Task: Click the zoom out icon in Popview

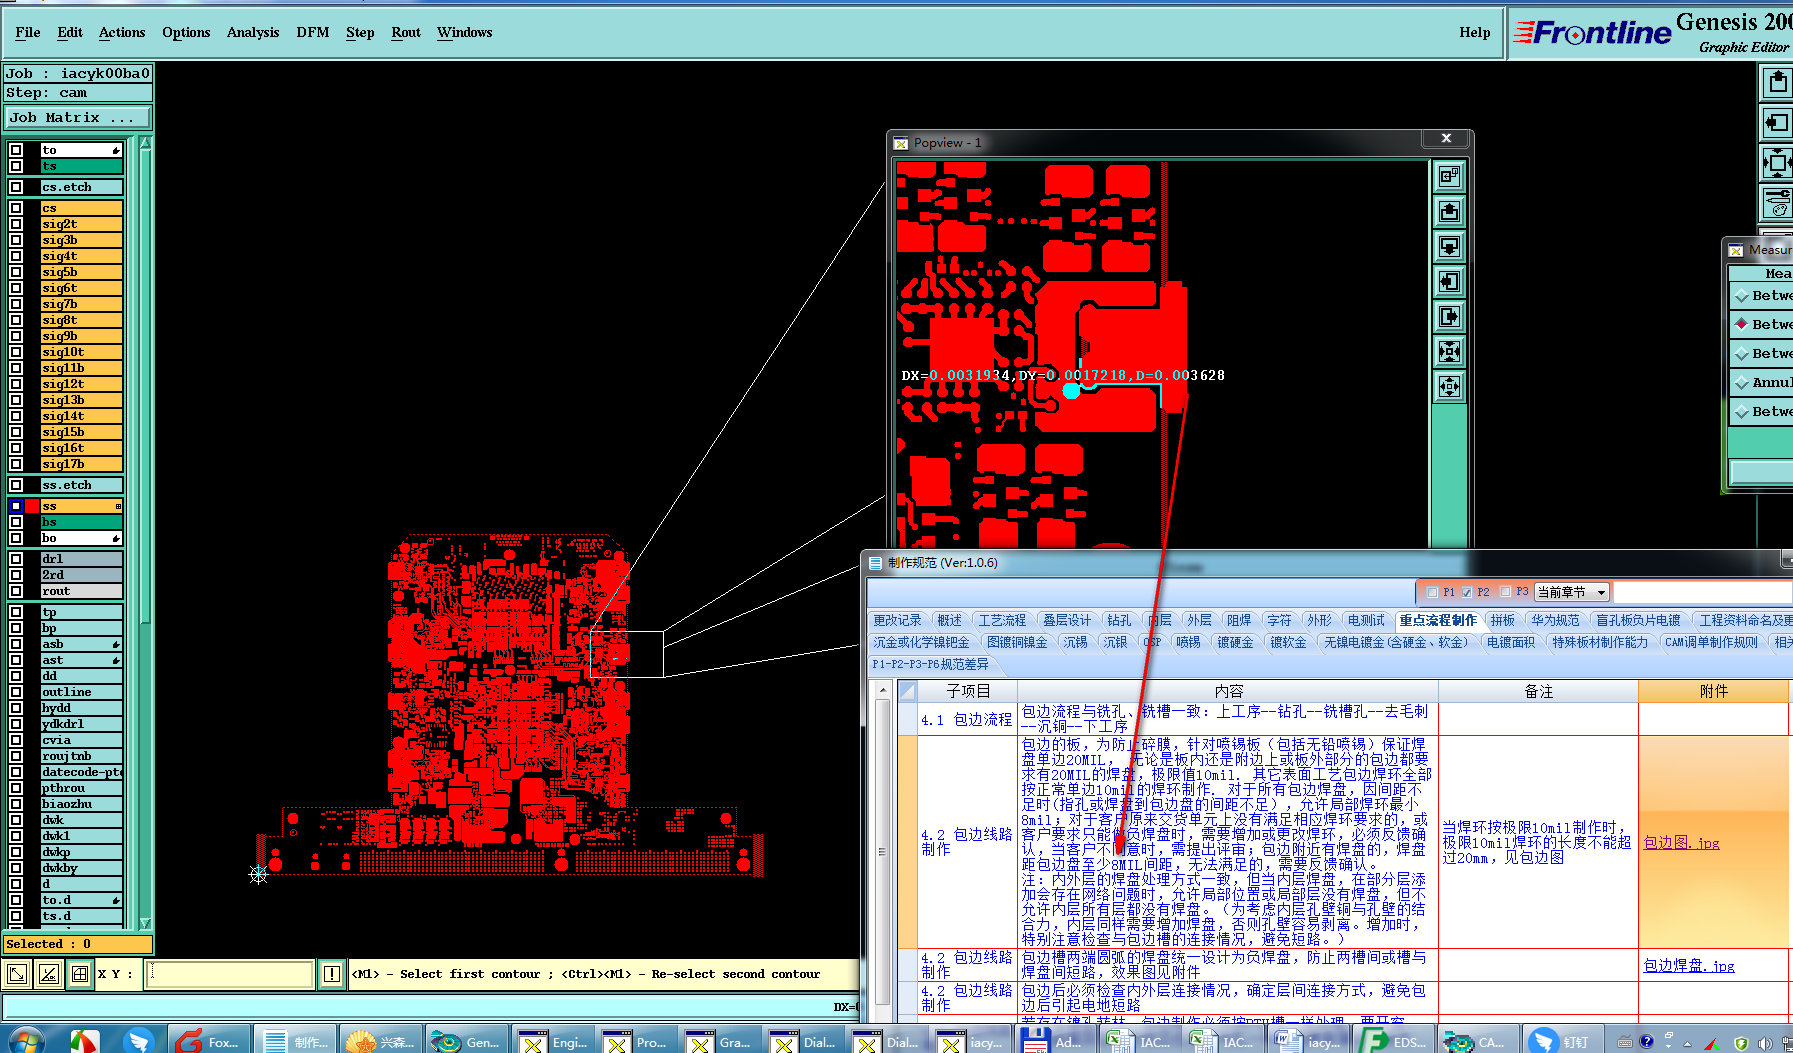Action: (1449, 387)
